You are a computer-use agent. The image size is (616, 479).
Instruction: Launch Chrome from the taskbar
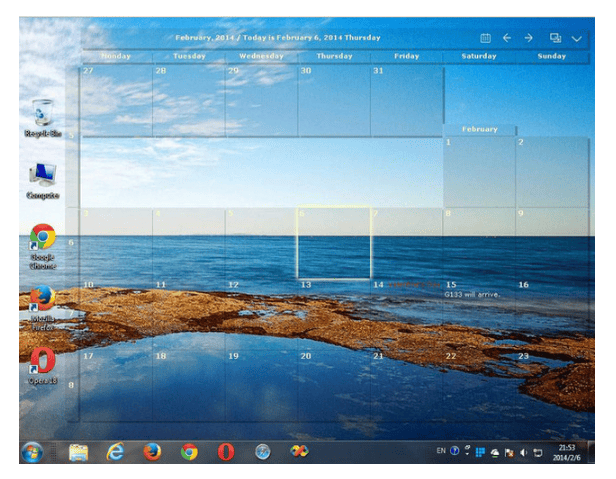(189, 452)
